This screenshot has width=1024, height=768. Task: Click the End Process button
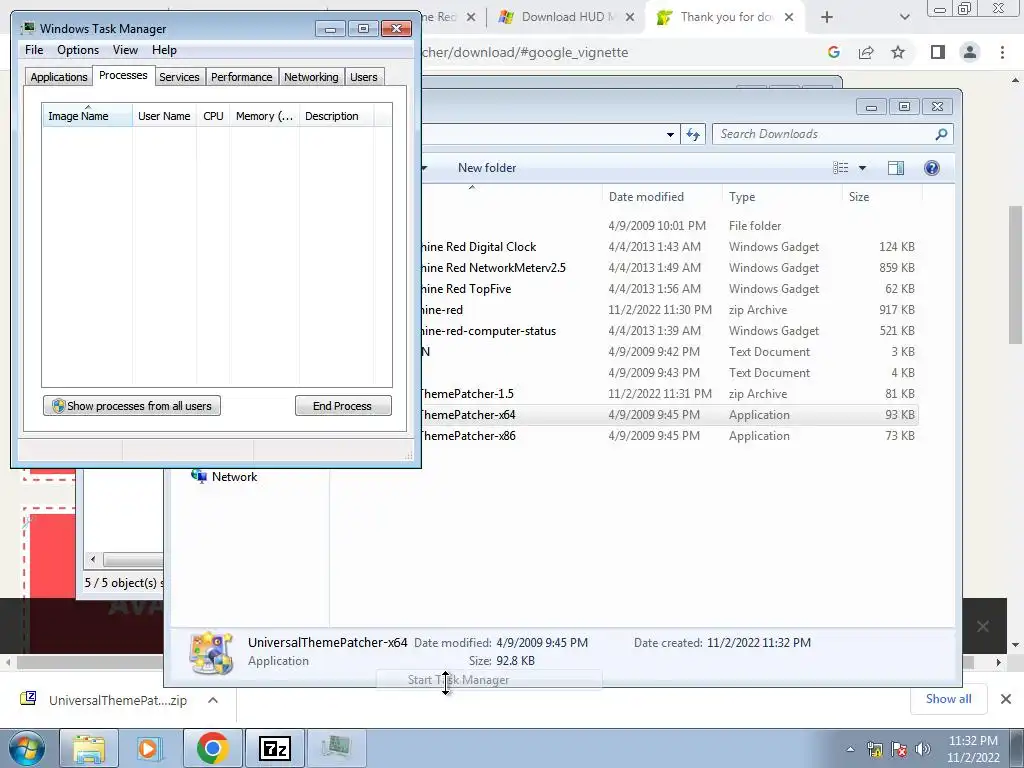pyautogui.click(x=343, y=406)
